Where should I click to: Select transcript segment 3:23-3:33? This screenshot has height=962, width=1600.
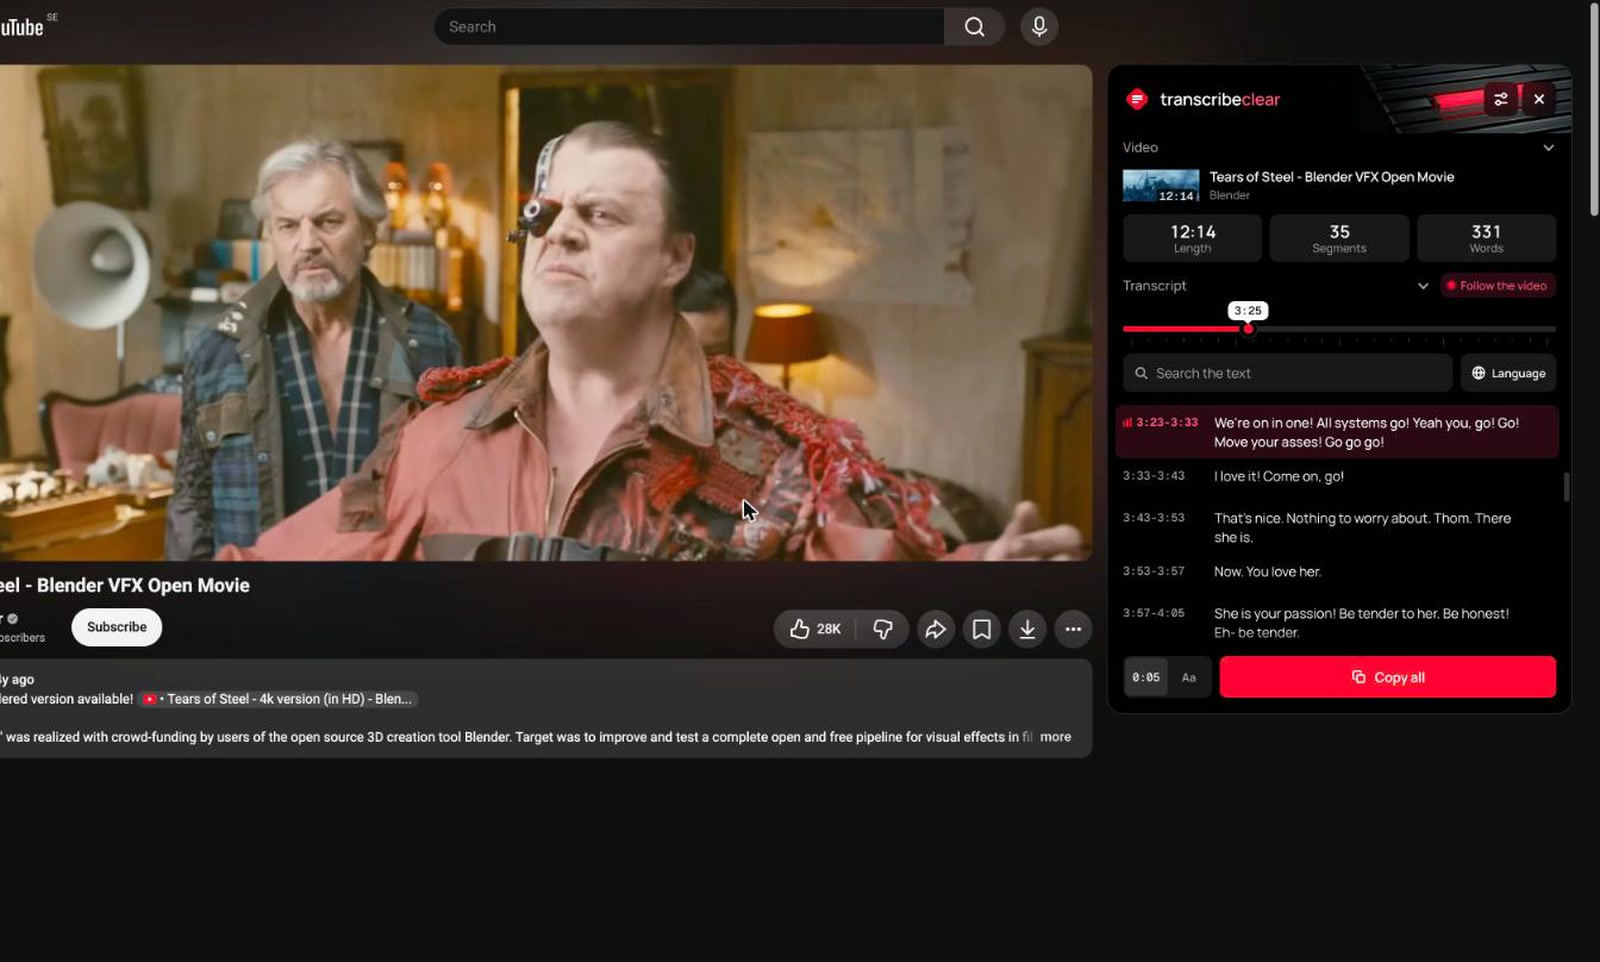pyautogui.click(x=1337, y=432)
